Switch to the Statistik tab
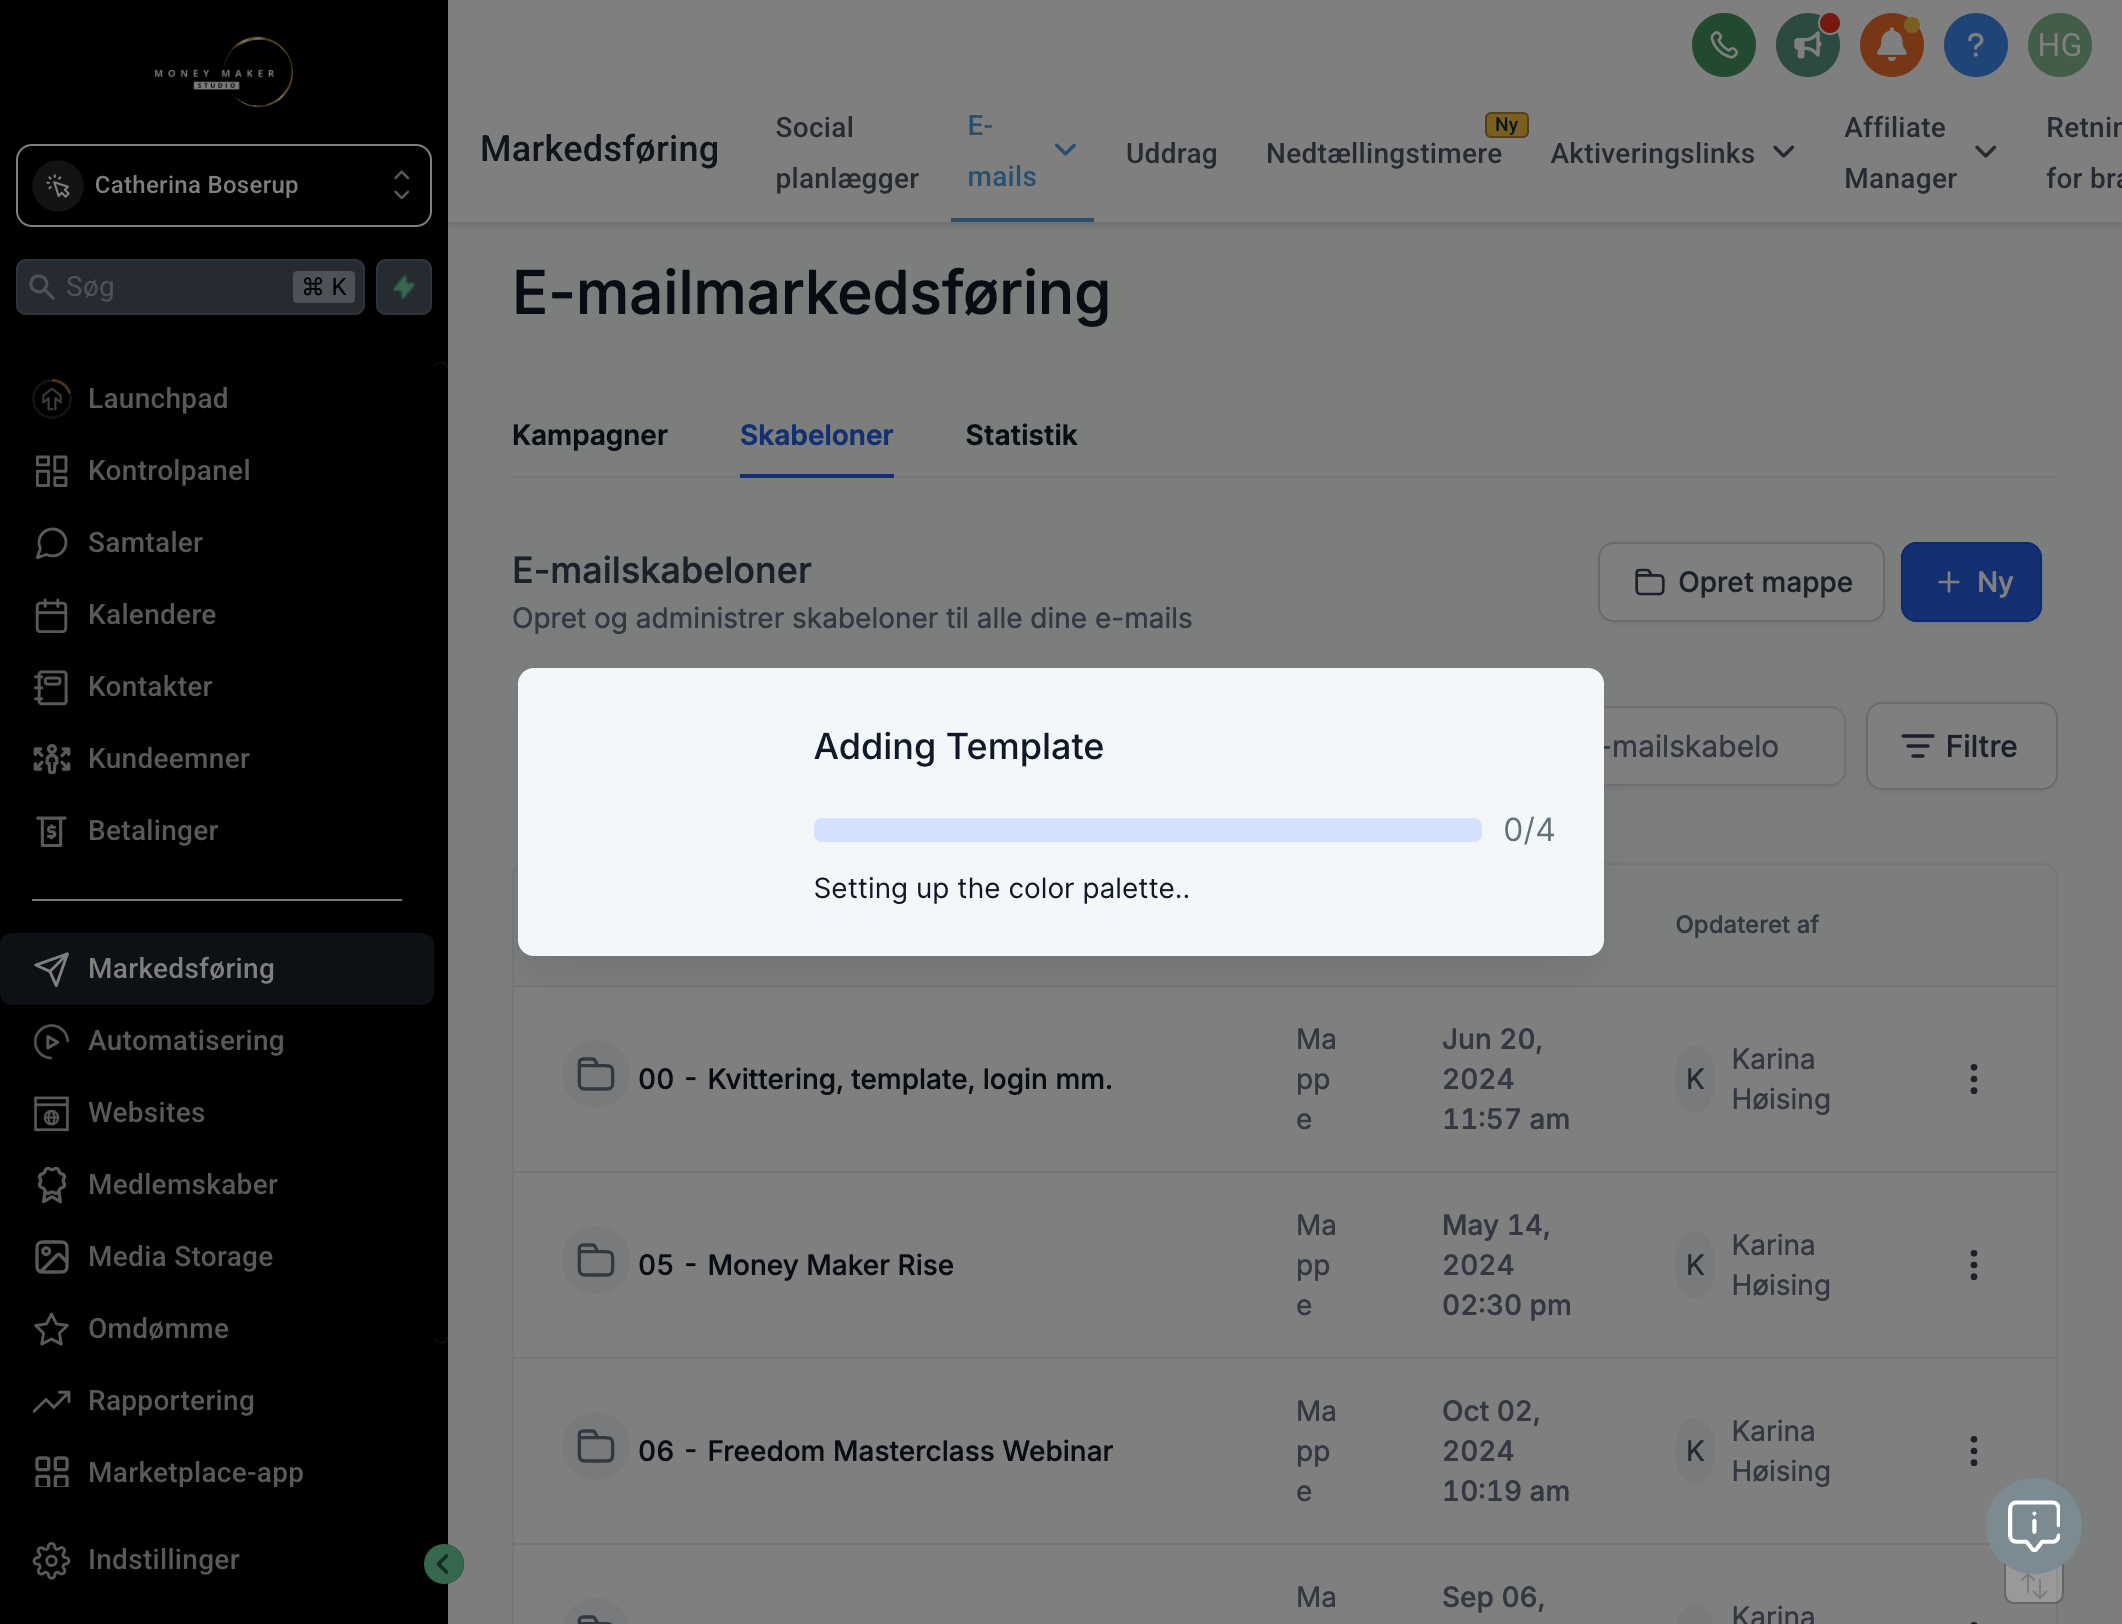The width and height of the screenshot is (2122, 1624). coord(1021,435)
